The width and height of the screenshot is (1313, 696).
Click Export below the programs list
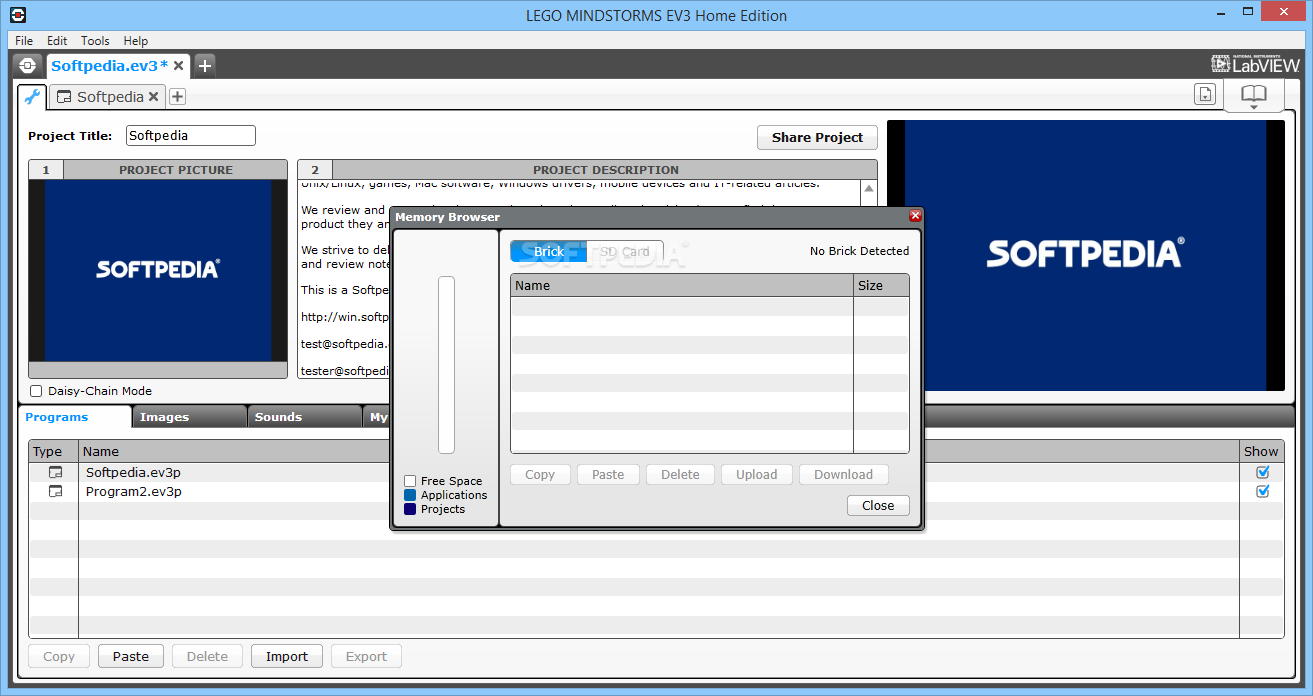pos(366,657)
